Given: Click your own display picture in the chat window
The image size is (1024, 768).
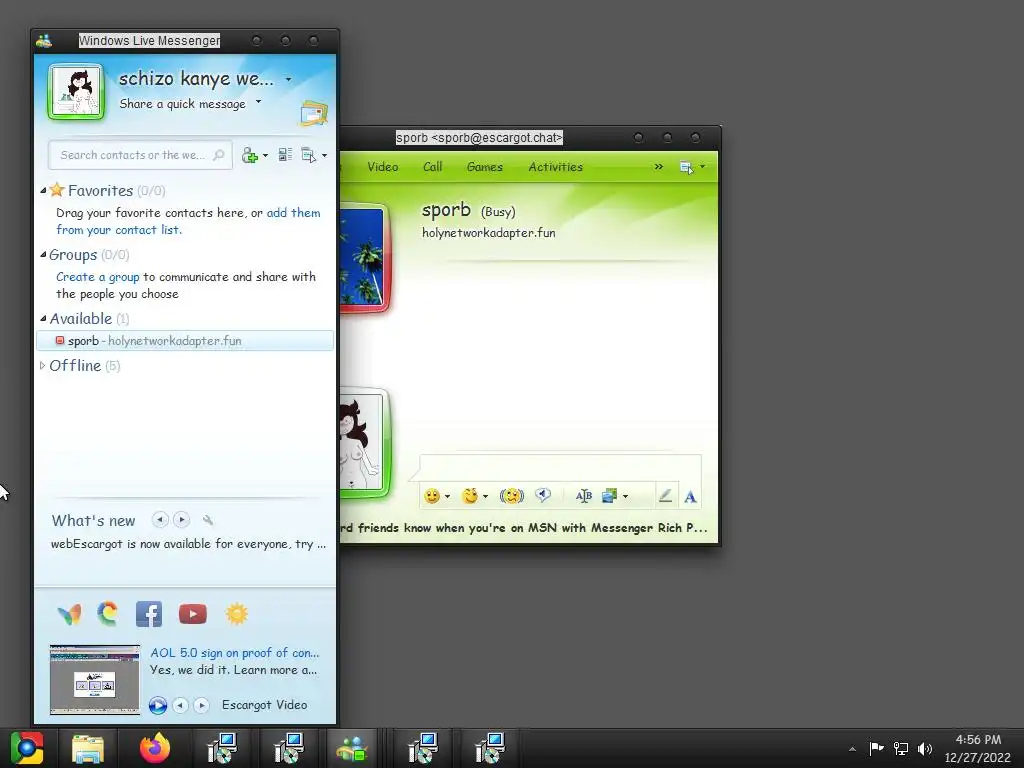Looking at the screenshot, I should tap(364, 442).
